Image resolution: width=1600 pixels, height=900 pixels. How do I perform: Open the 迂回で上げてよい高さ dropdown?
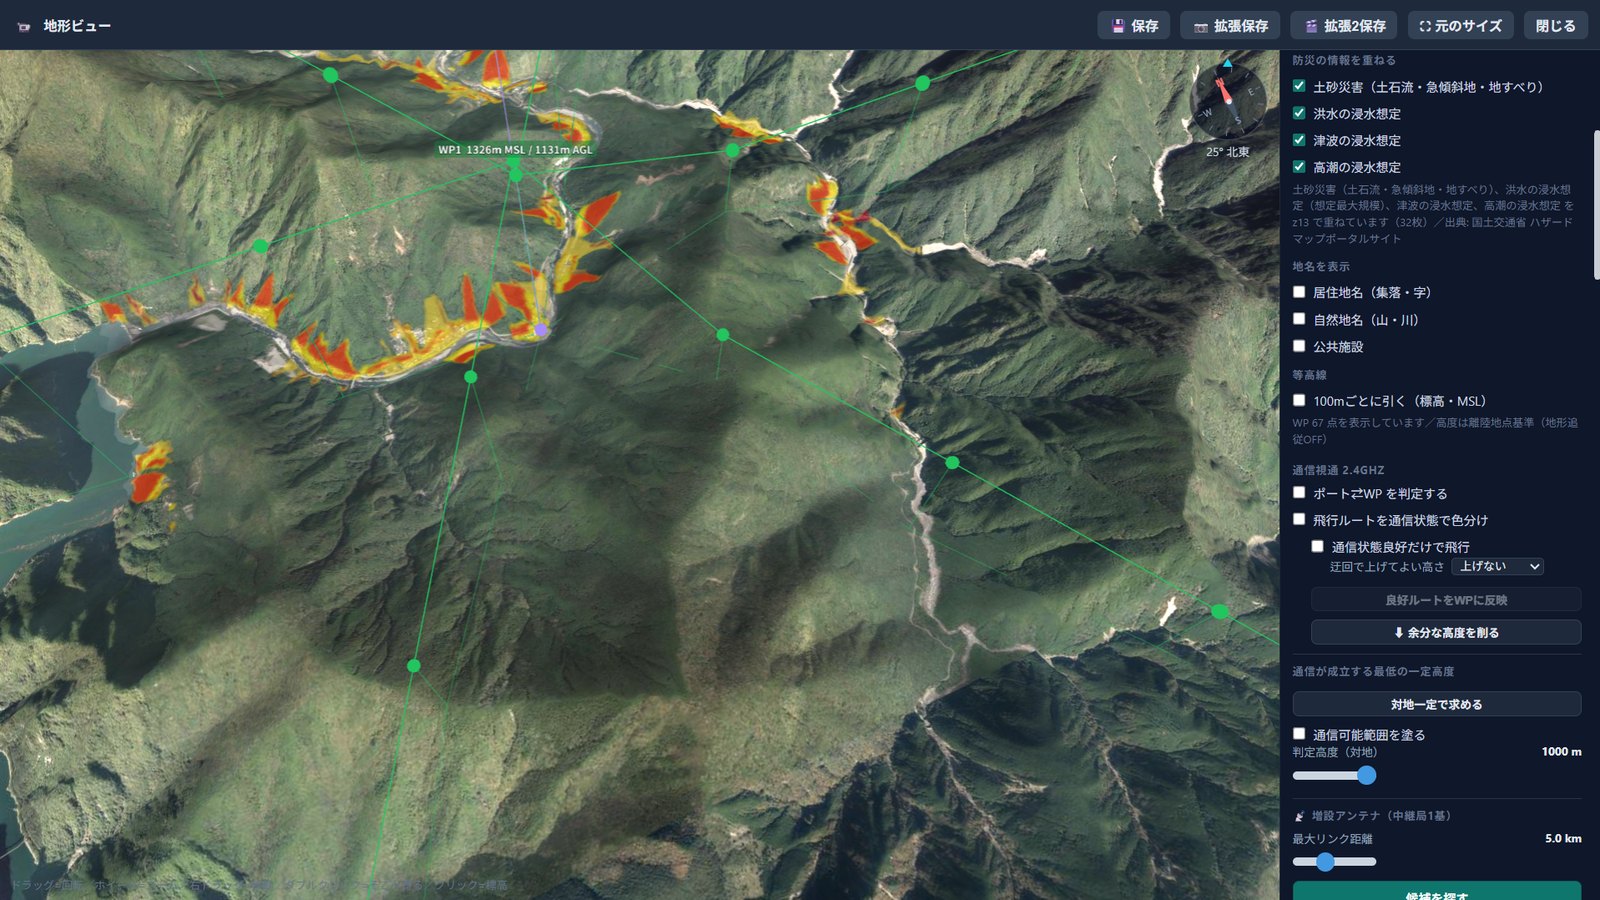click(x=1497, y=566)
